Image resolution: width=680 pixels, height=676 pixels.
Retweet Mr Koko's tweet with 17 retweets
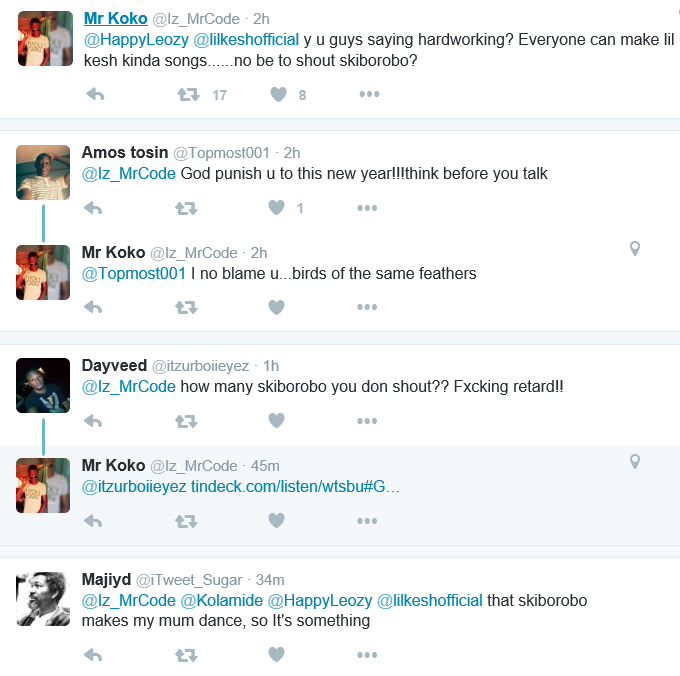[187, 95]
